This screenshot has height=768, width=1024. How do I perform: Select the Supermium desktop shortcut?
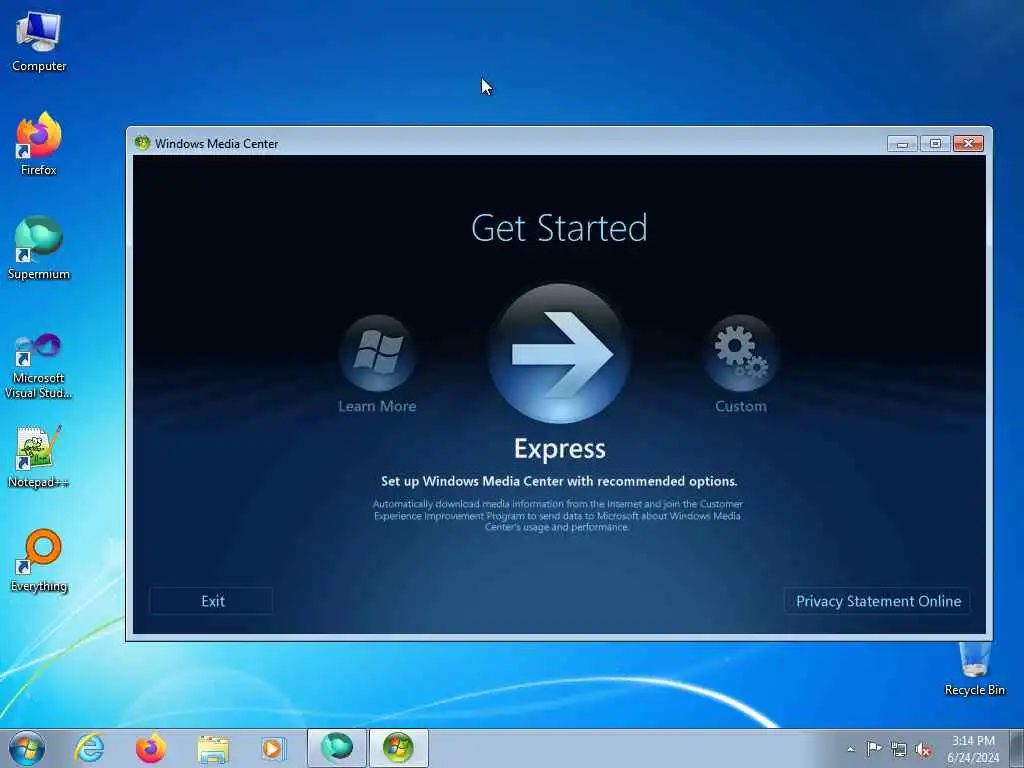click(39, 248)
